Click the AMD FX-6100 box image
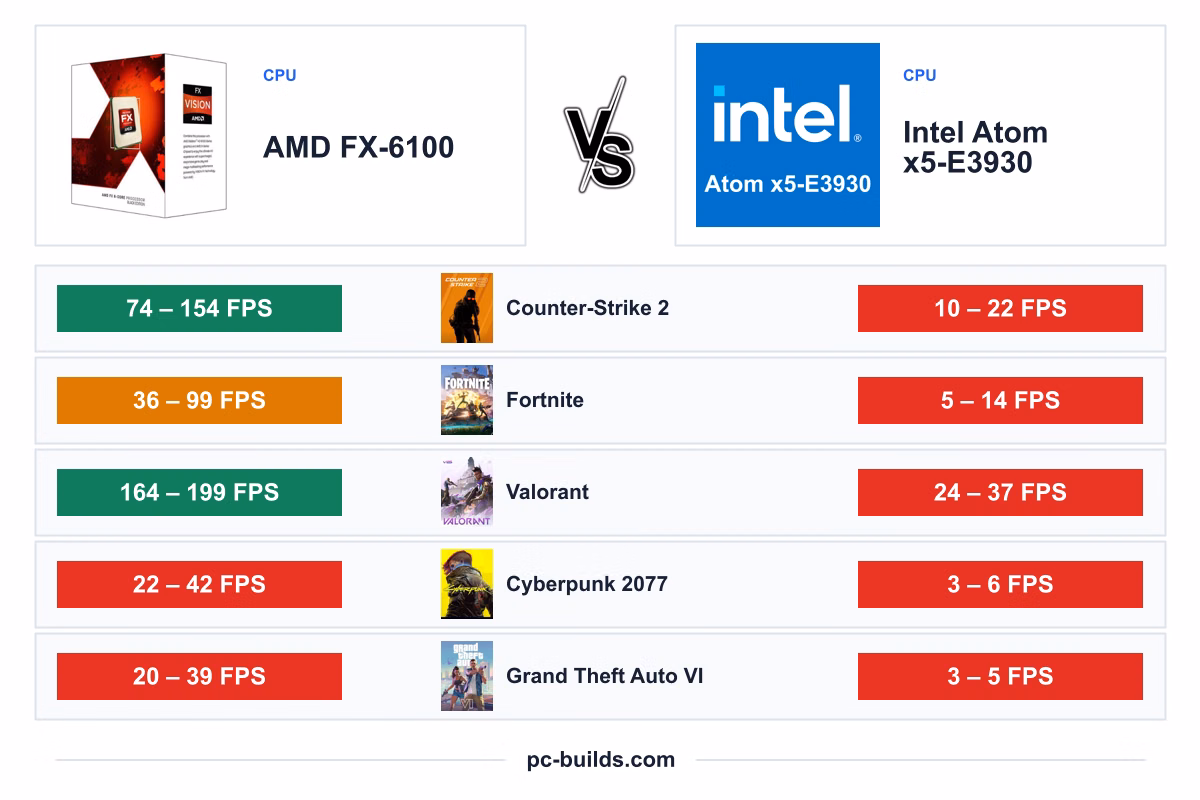This screenshot has height=800, width=1200. (x=147, y=135)
